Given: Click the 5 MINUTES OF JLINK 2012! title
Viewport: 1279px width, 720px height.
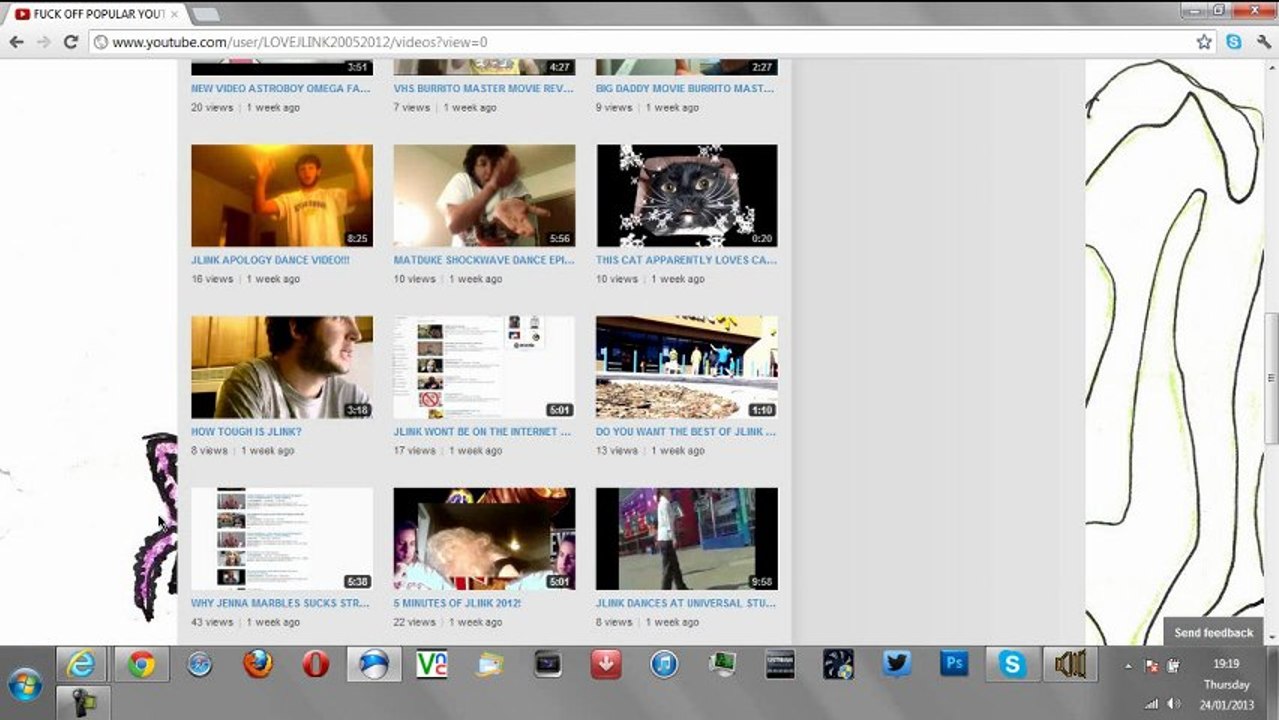Looking at the screenshot, I should point(457,603).
